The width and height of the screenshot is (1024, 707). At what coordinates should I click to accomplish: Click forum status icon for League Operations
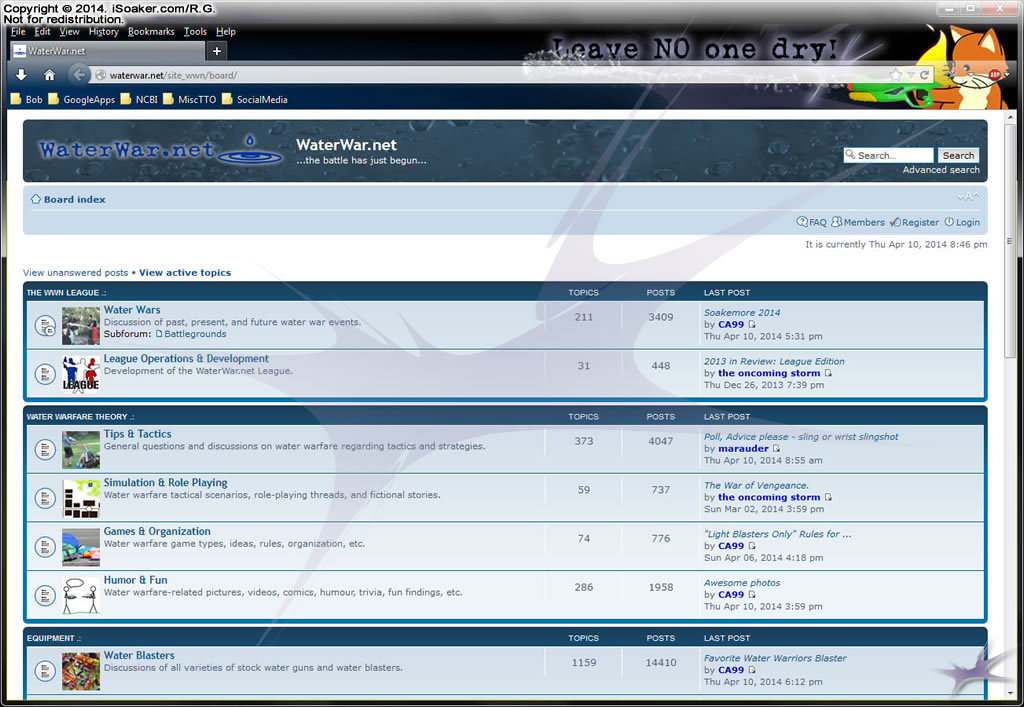pos(45,374)
